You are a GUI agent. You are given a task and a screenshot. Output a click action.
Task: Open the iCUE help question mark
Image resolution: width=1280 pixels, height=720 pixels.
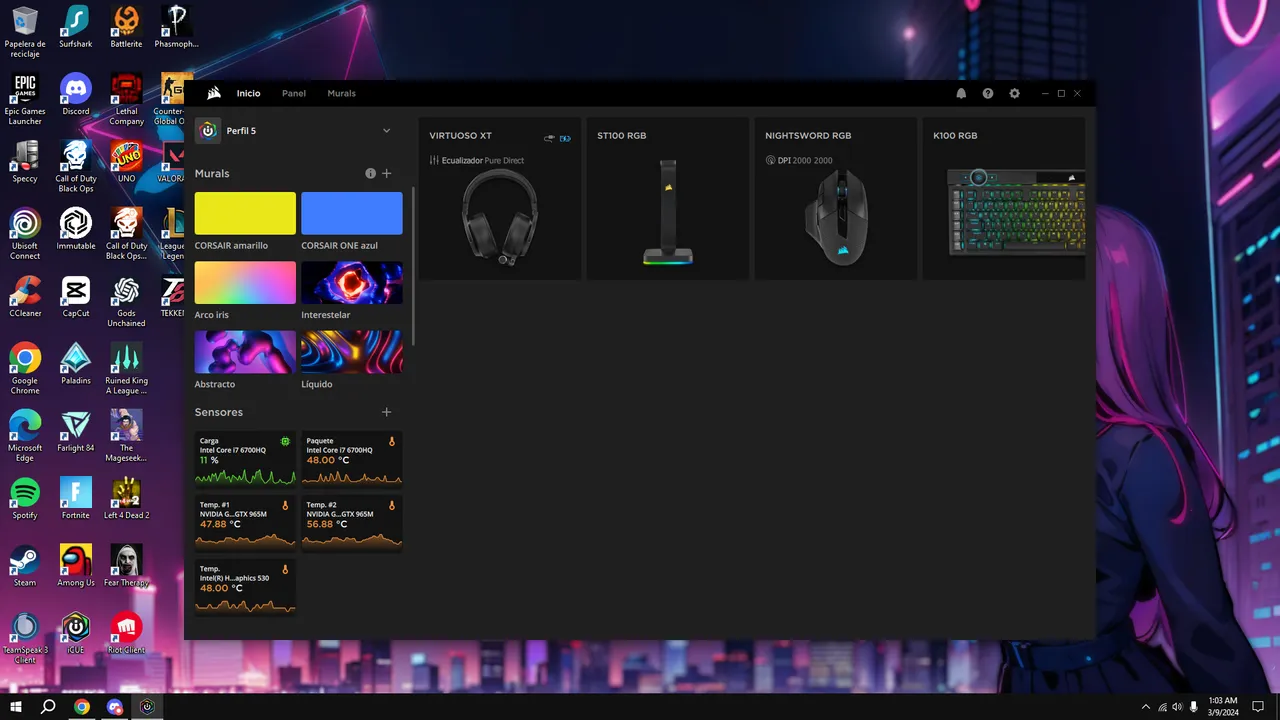pyautogui.click(x=988, y=93)
